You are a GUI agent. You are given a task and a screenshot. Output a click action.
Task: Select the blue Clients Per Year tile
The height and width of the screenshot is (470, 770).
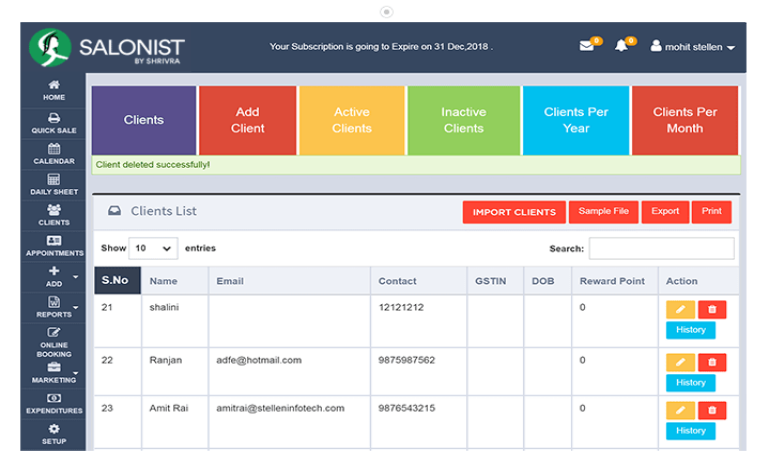576,120
